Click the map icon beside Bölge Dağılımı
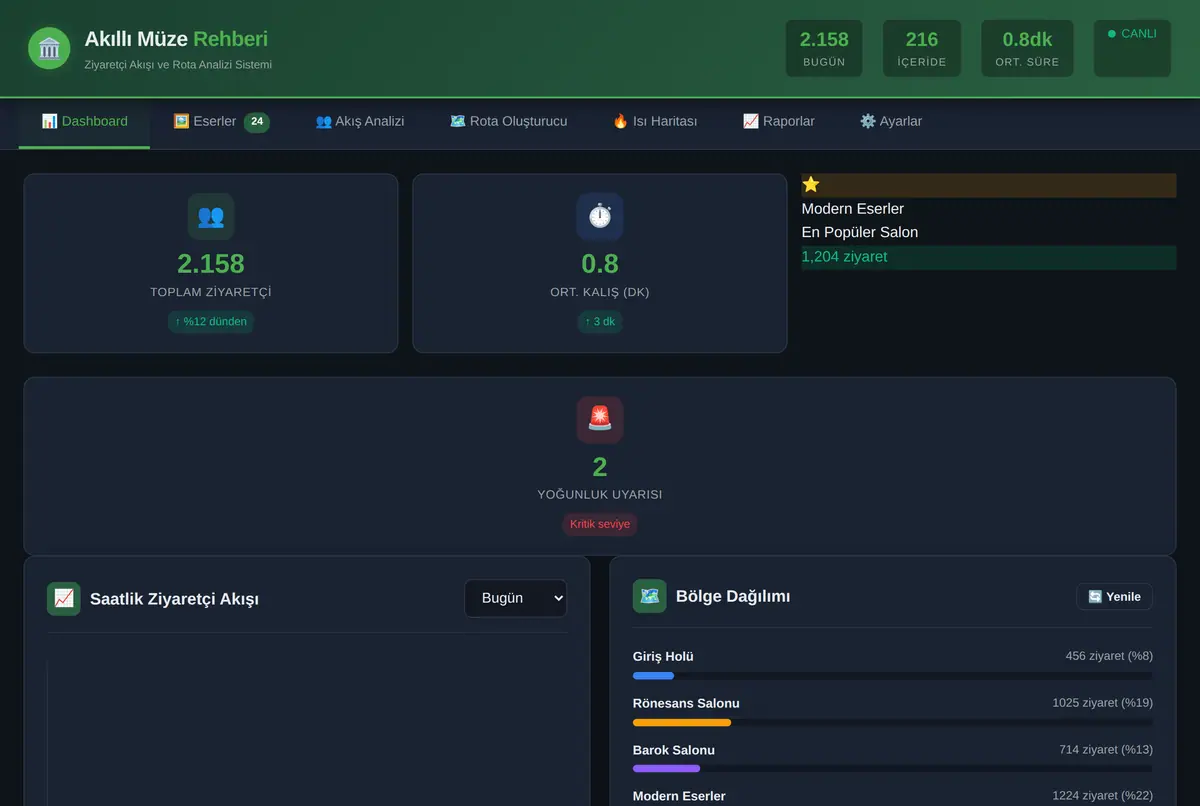This screenshot has height=806, width=1200. coord(650,596)
